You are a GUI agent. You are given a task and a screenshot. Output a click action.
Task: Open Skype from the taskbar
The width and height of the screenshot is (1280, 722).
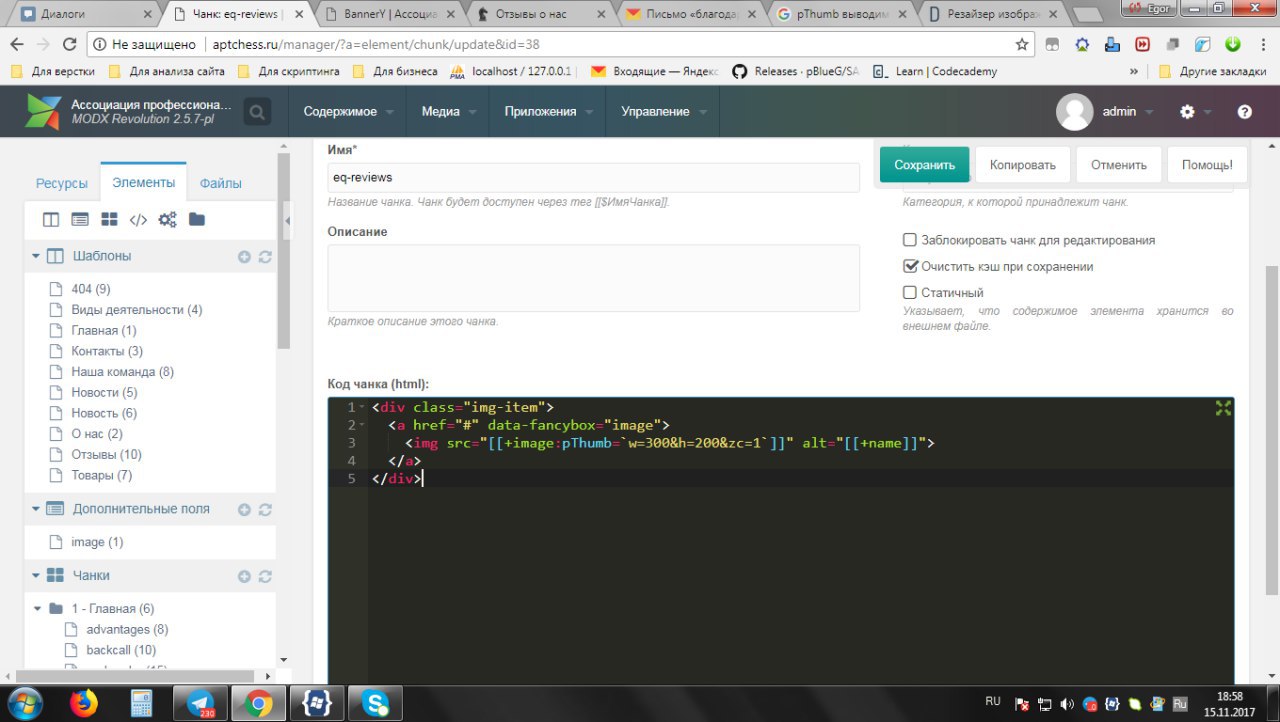click(377, 703)
